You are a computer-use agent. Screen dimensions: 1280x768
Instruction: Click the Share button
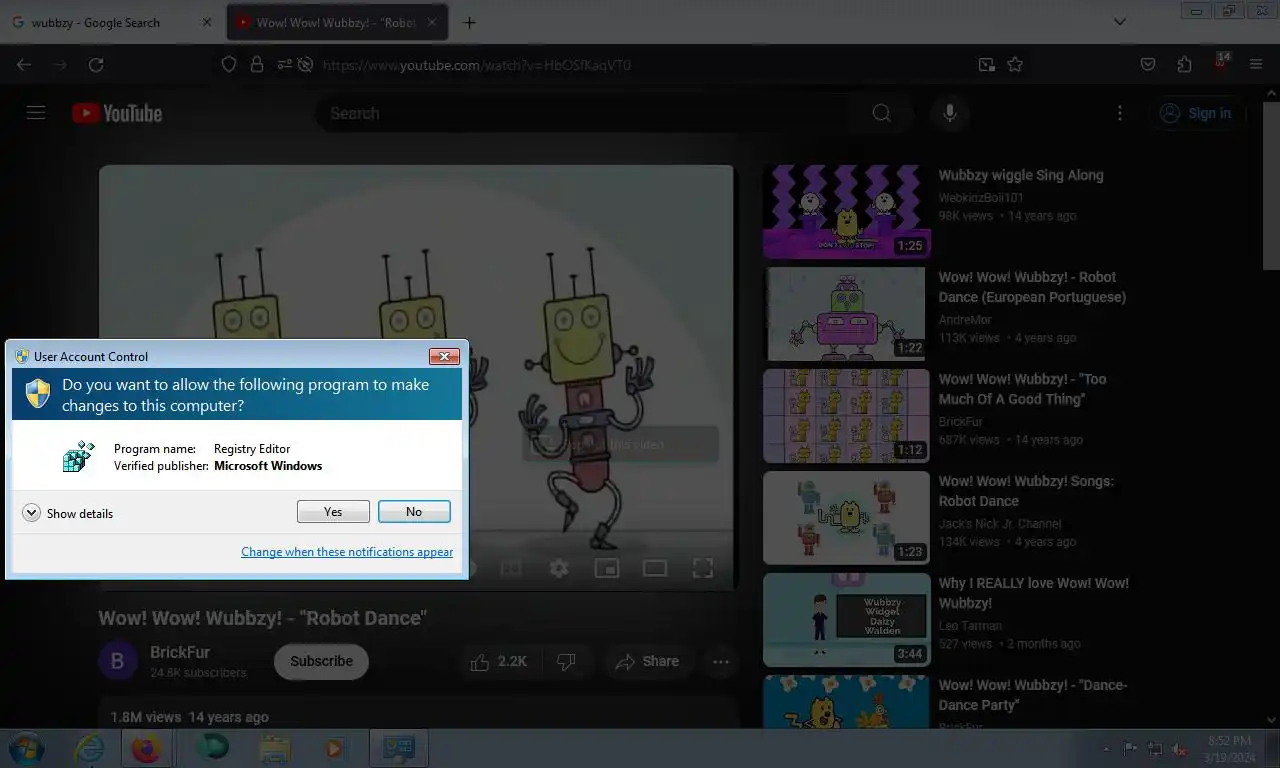[x=647, y=661]
